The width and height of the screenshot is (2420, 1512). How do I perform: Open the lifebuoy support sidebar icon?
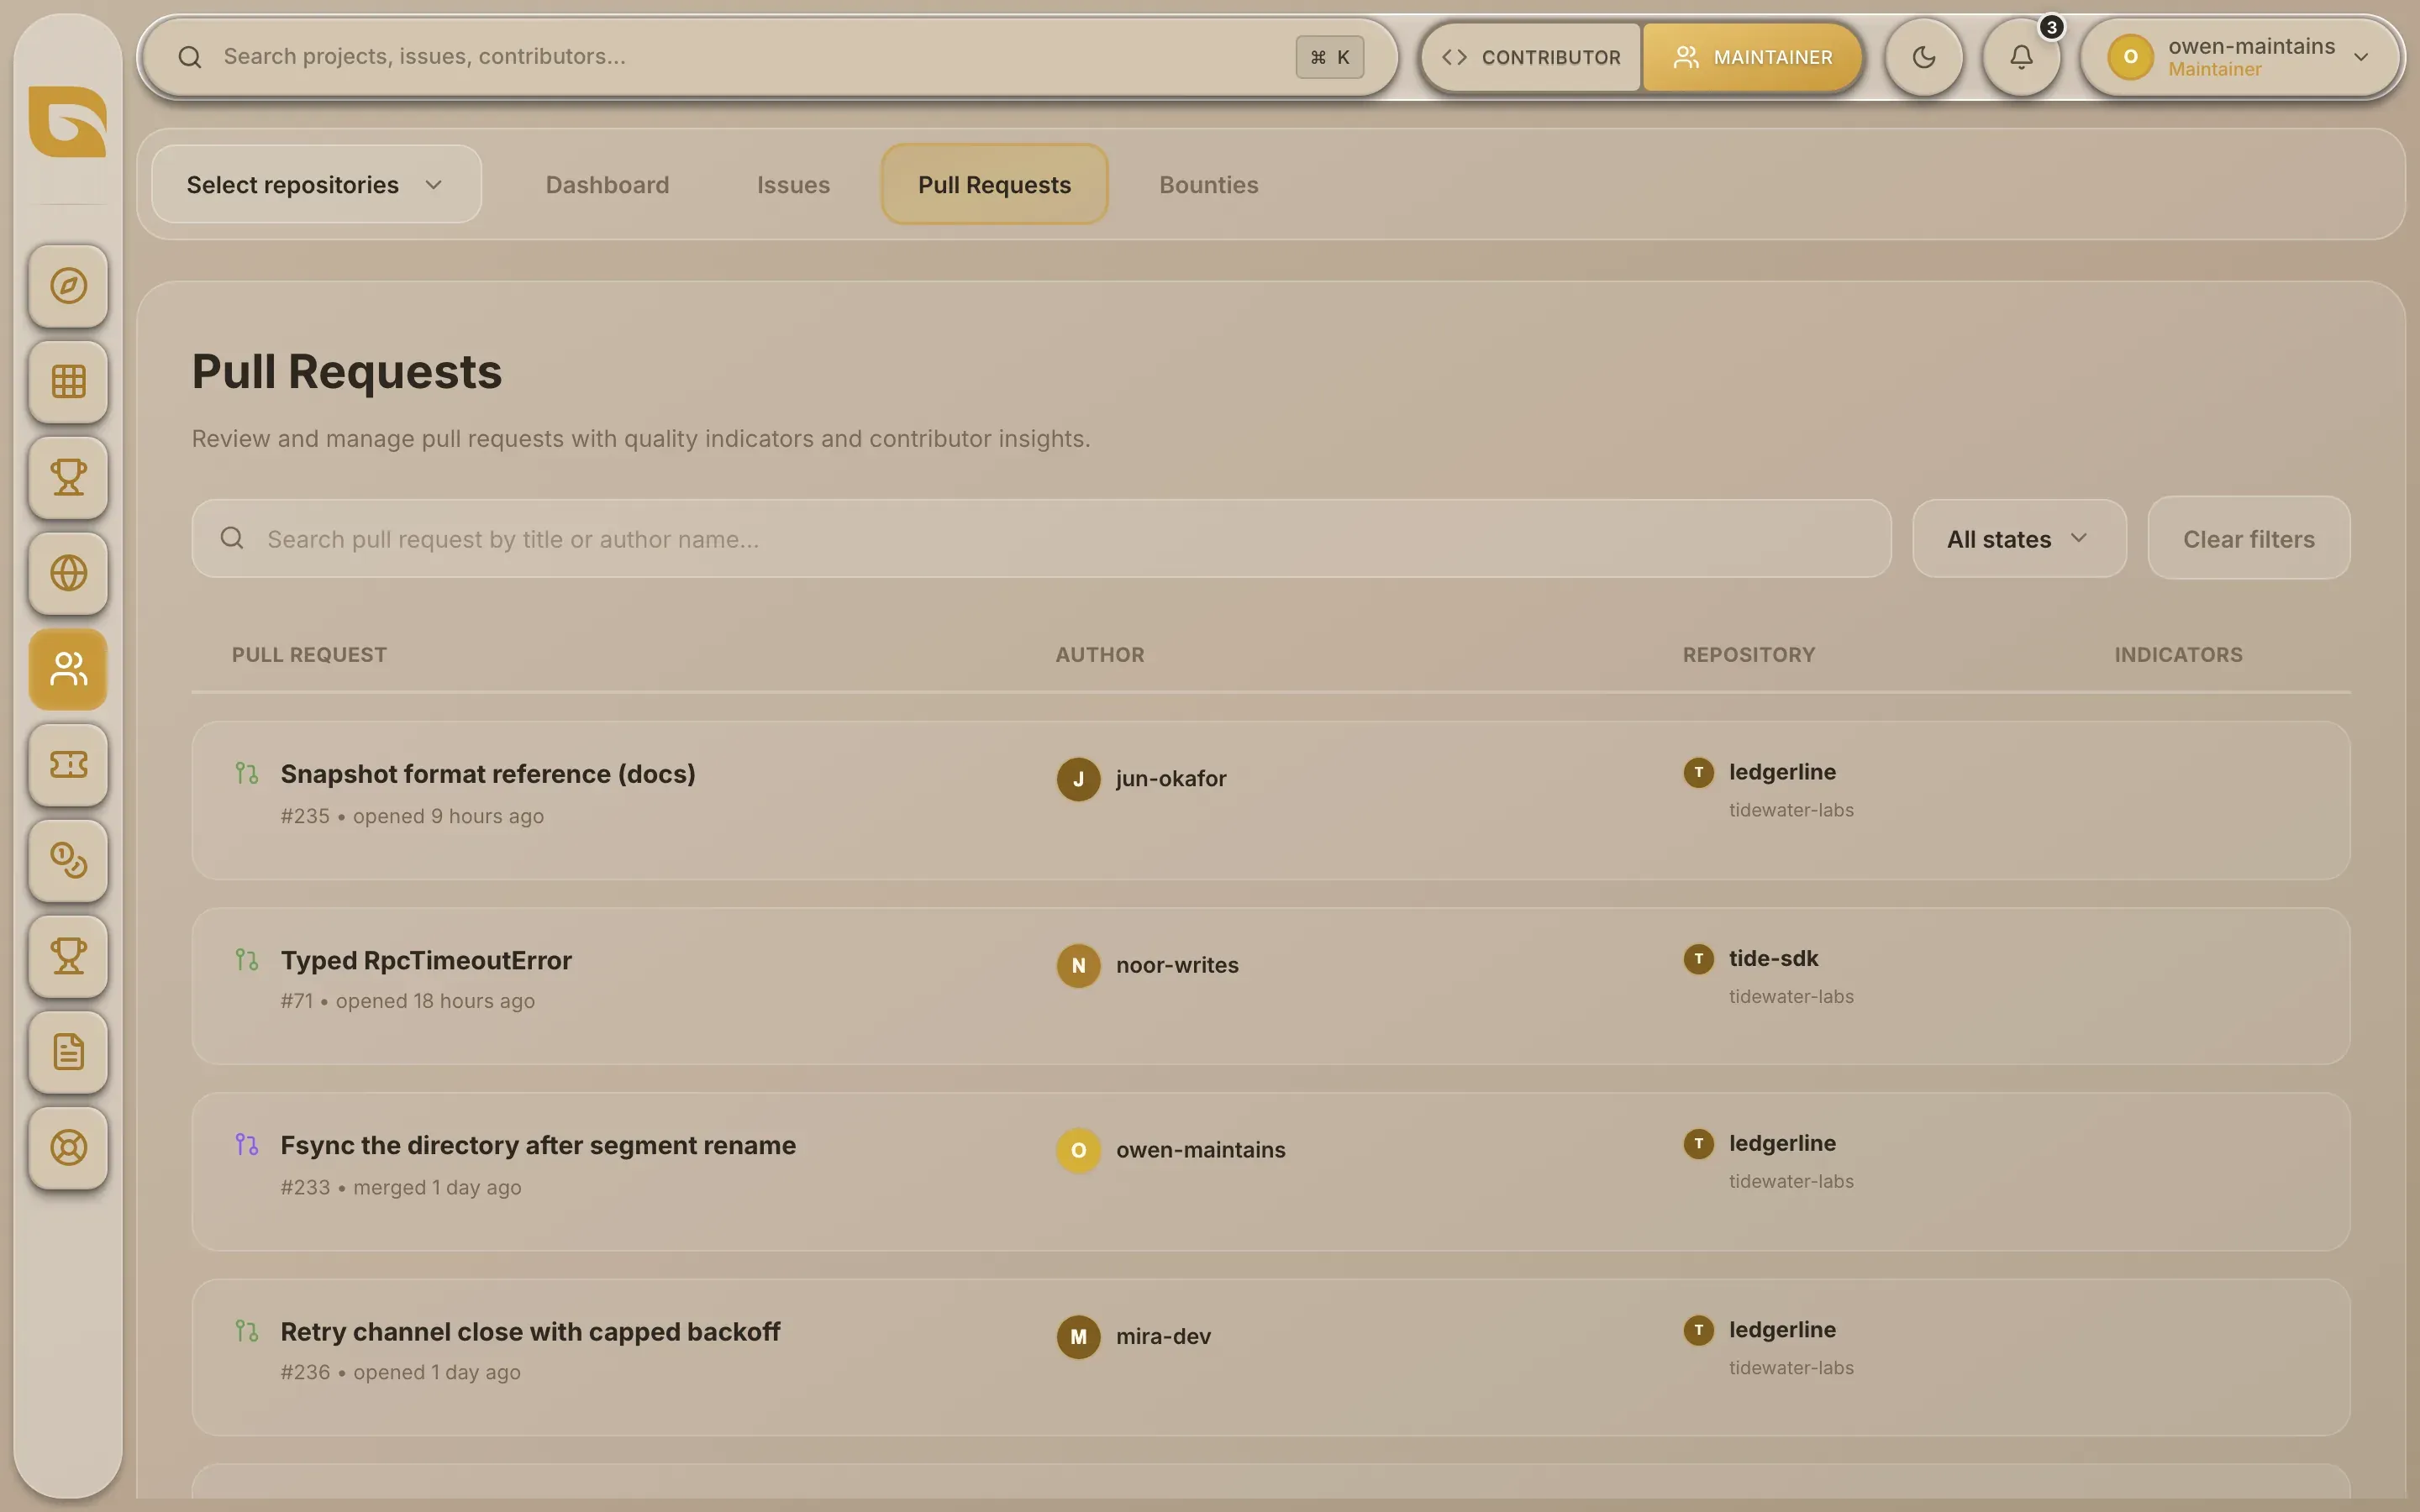(x=68, y=1148)
